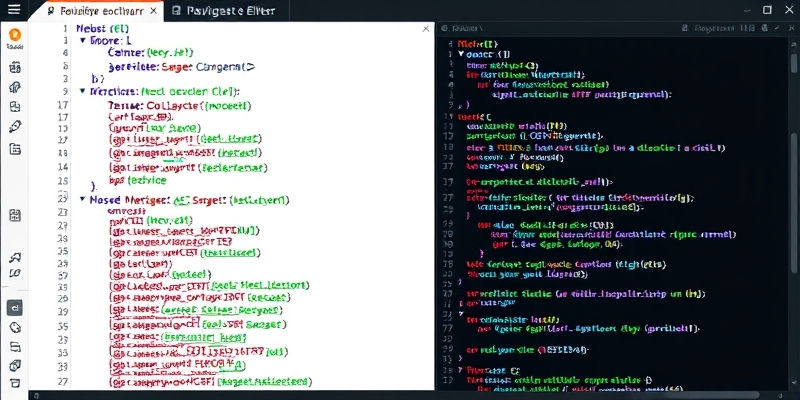Click the second sidebar icon below orange logo

pyautogui.click(x=15, y=87)
